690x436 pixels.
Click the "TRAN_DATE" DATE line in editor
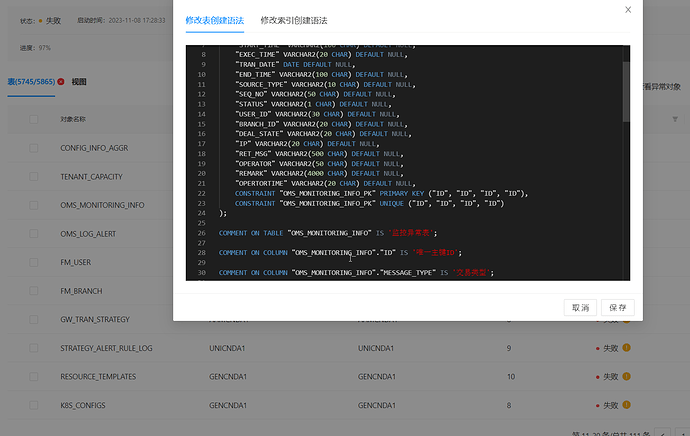(295, 65)
